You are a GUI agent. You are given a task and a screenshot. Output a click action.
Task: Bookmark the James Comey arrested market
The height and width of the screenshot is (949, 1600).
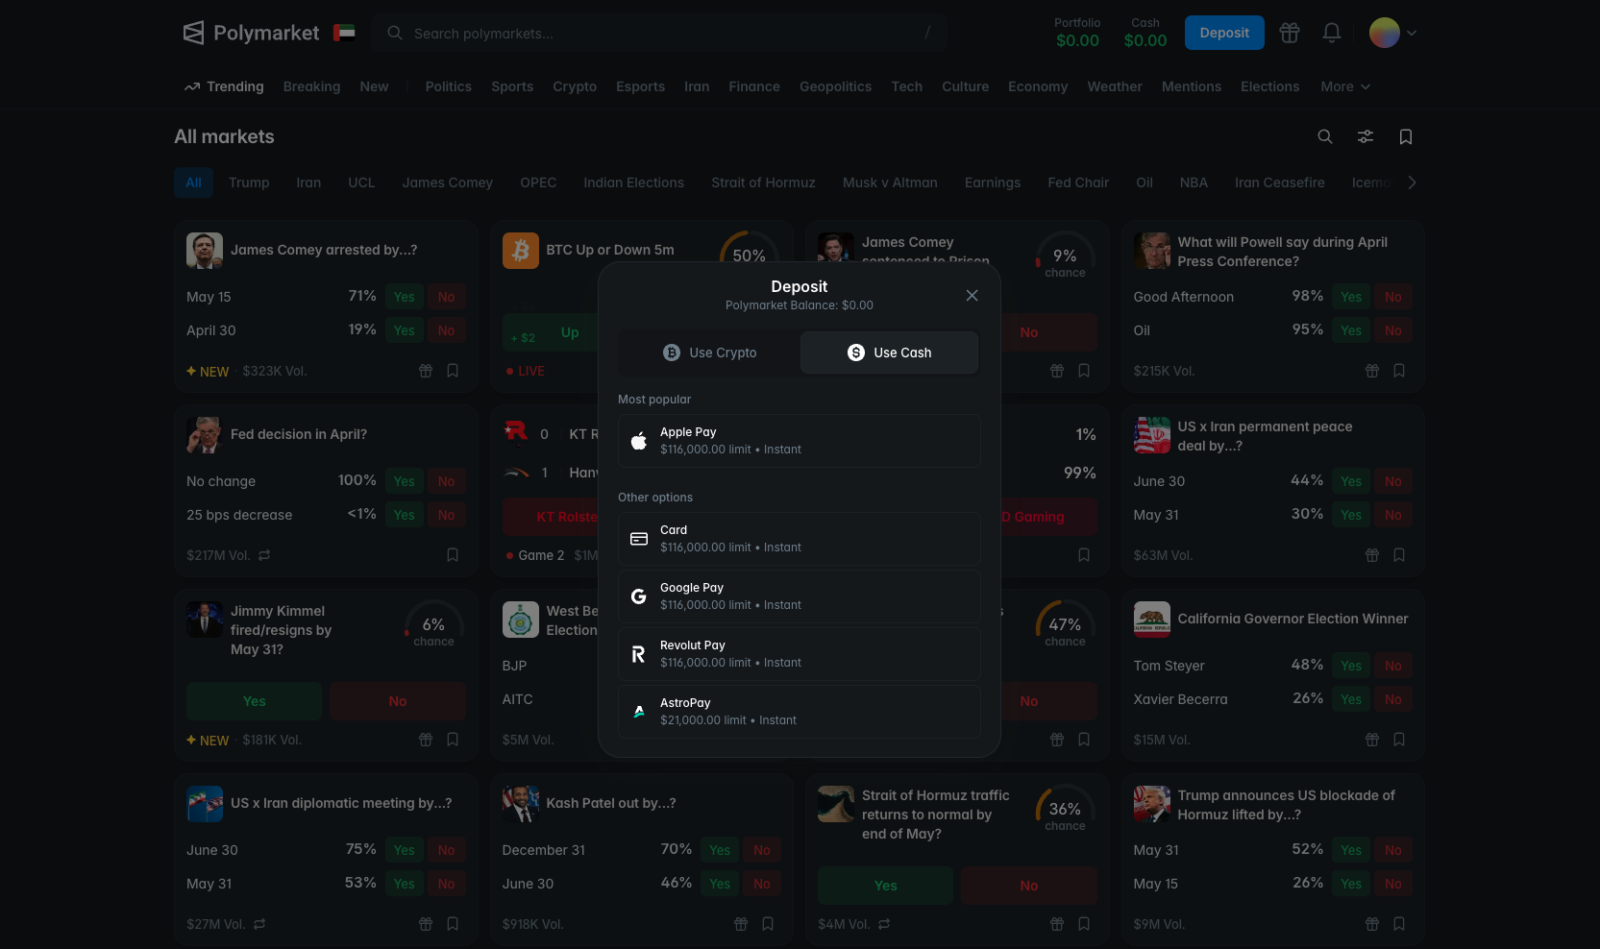click(x=453, y=371)
